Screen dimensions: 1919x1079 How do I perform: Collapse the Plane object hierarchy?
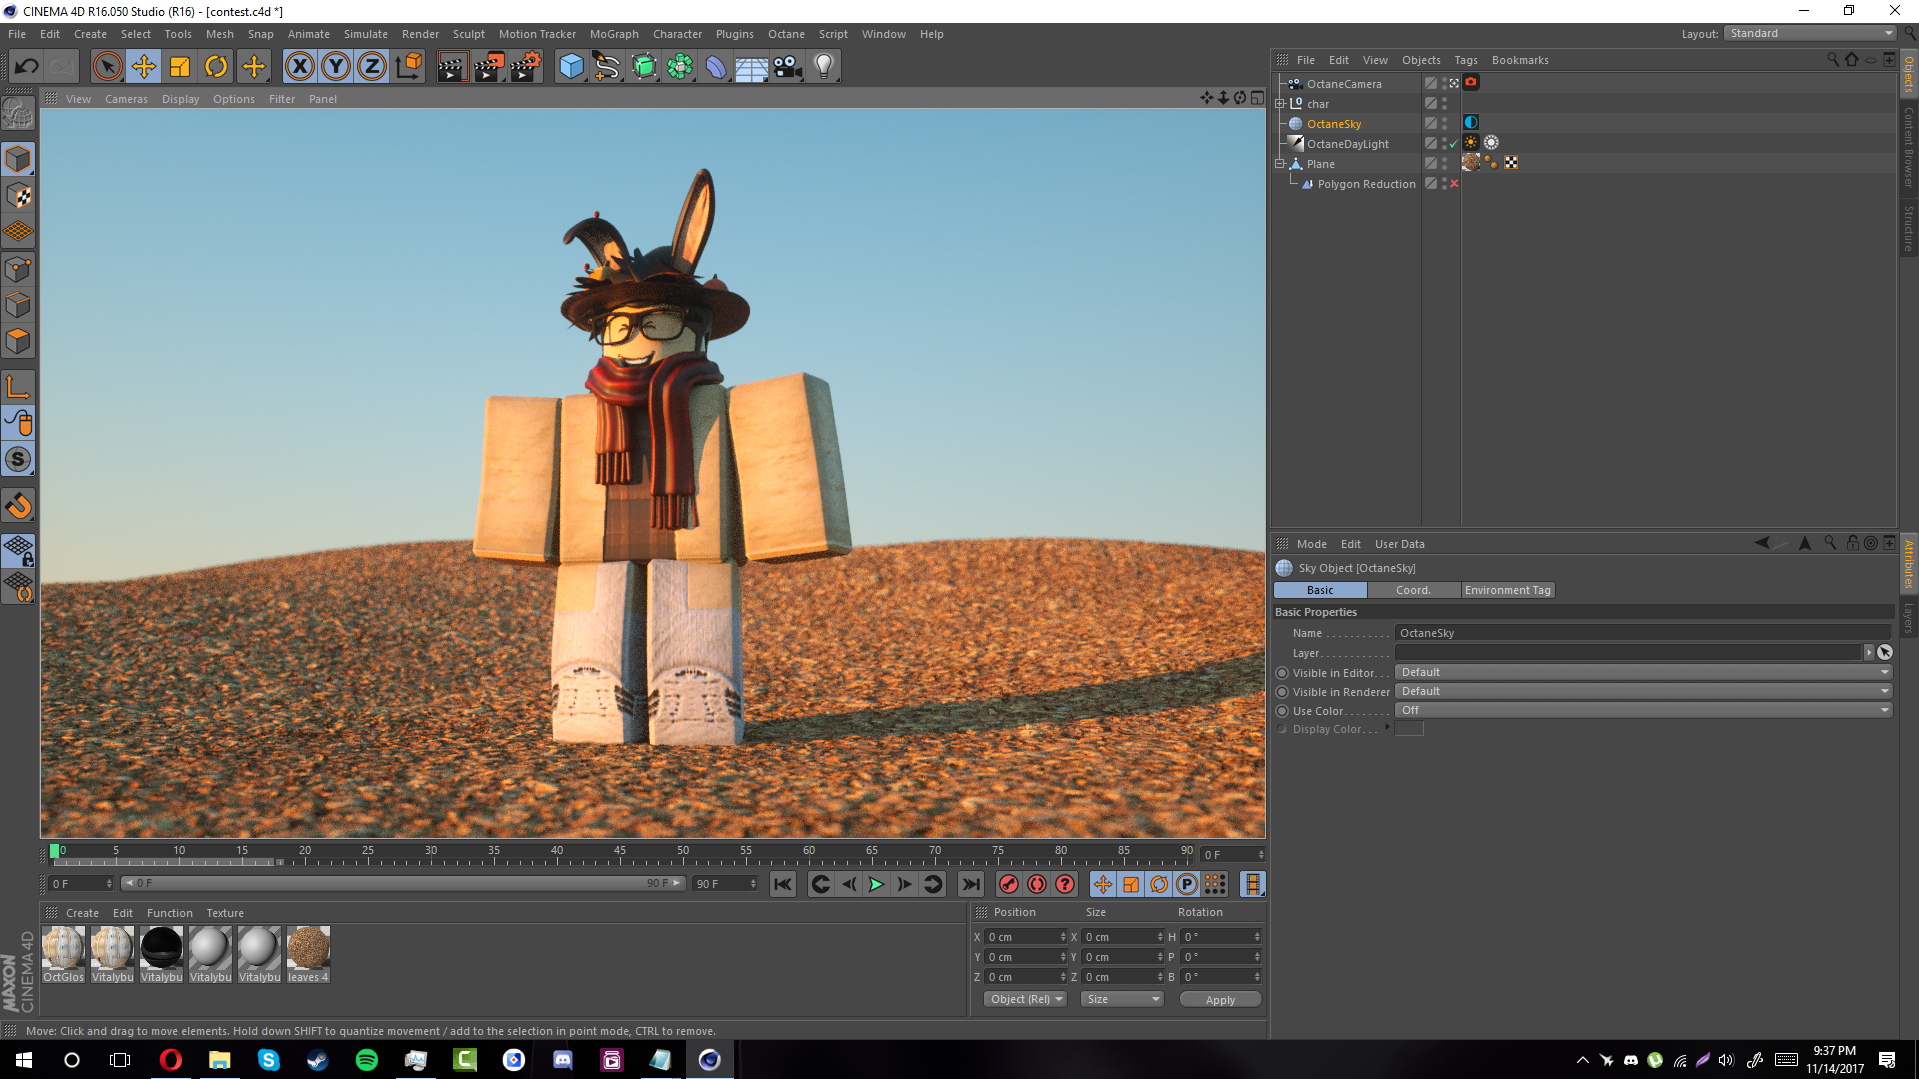point(1280,164)
